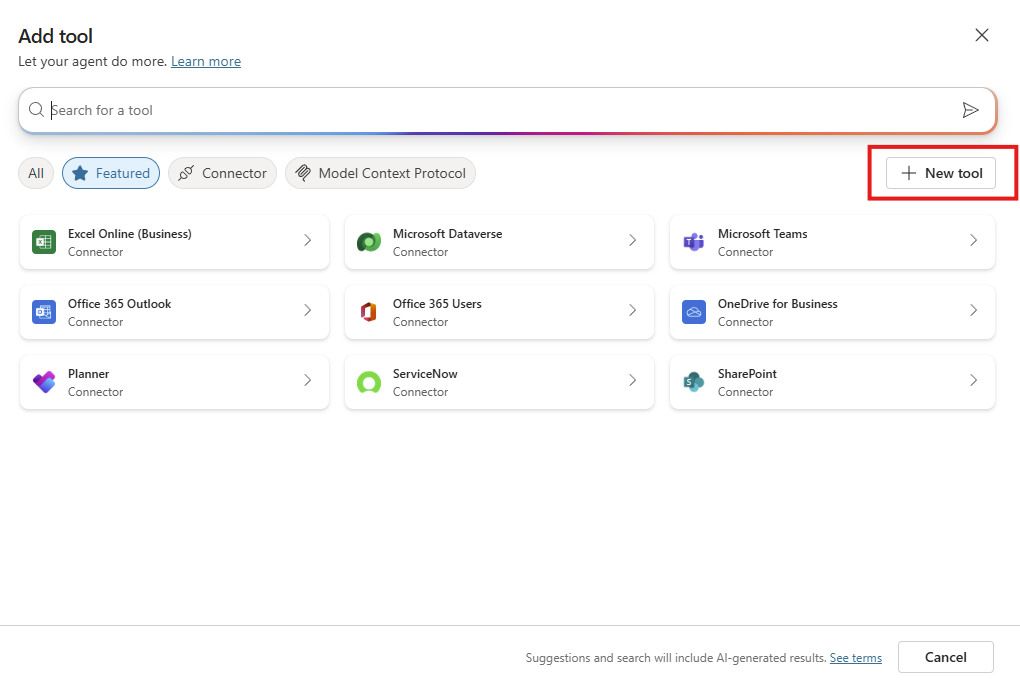
Task: Select the Office 365 Users title text
Action: point(437,304)
